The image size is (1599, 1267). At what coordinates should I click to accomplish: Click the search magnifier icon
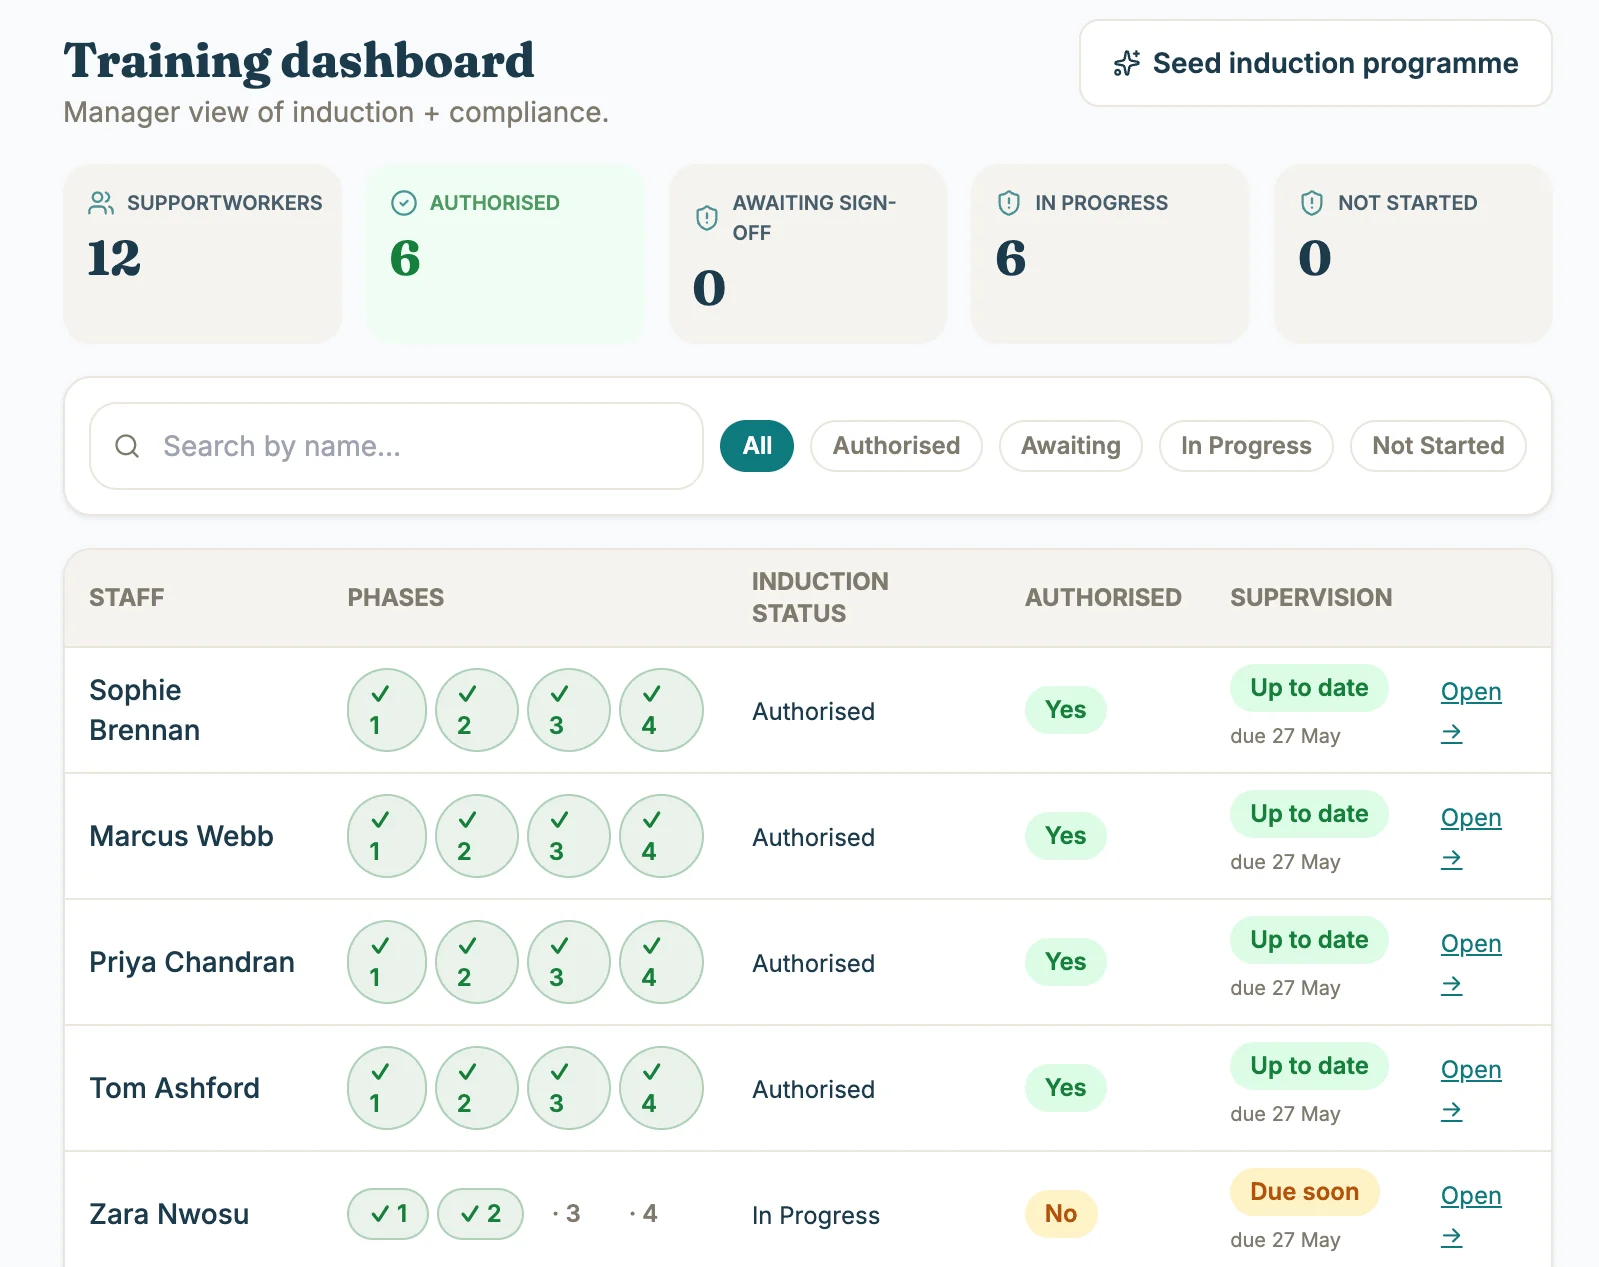click(127, 446)
